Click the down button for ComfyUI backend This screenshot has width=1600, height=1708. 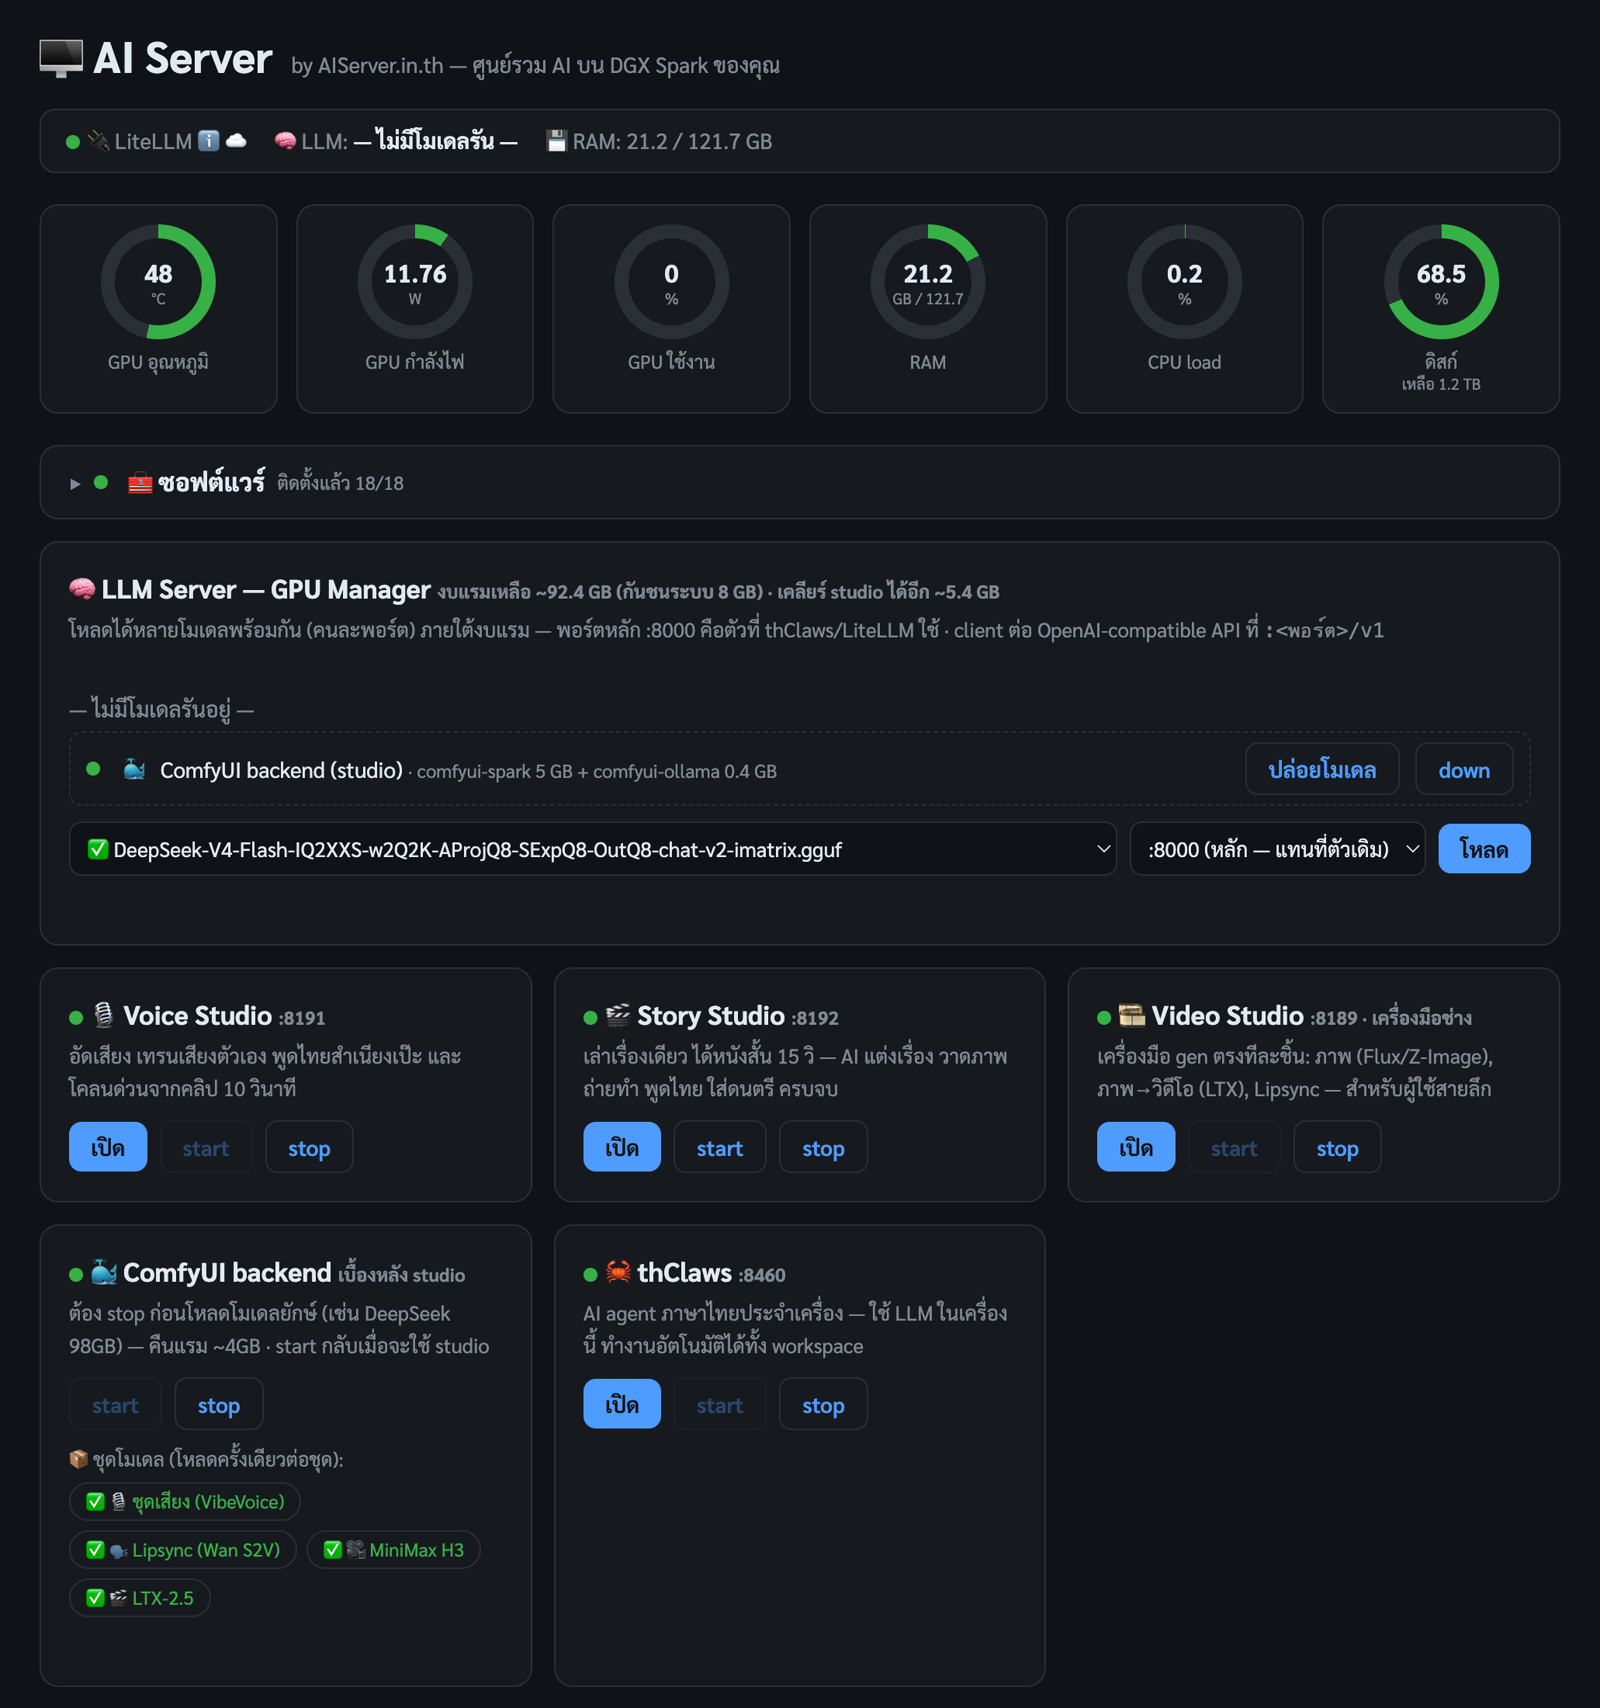[1464, 769]
